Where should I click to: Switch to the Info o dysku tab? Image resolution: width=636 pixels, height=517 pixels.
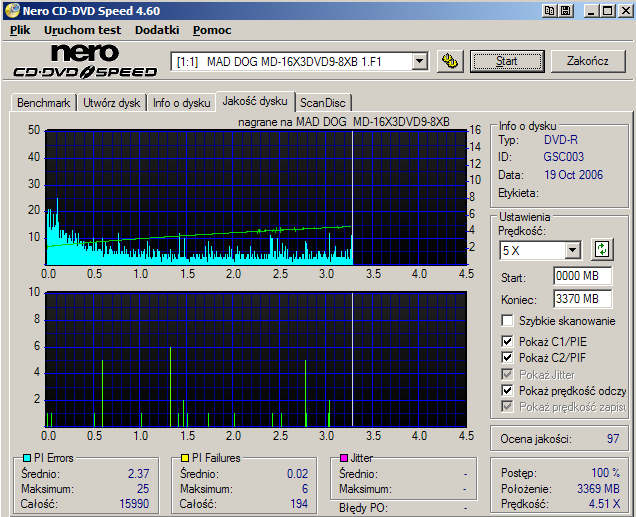[x=181, y=103]
